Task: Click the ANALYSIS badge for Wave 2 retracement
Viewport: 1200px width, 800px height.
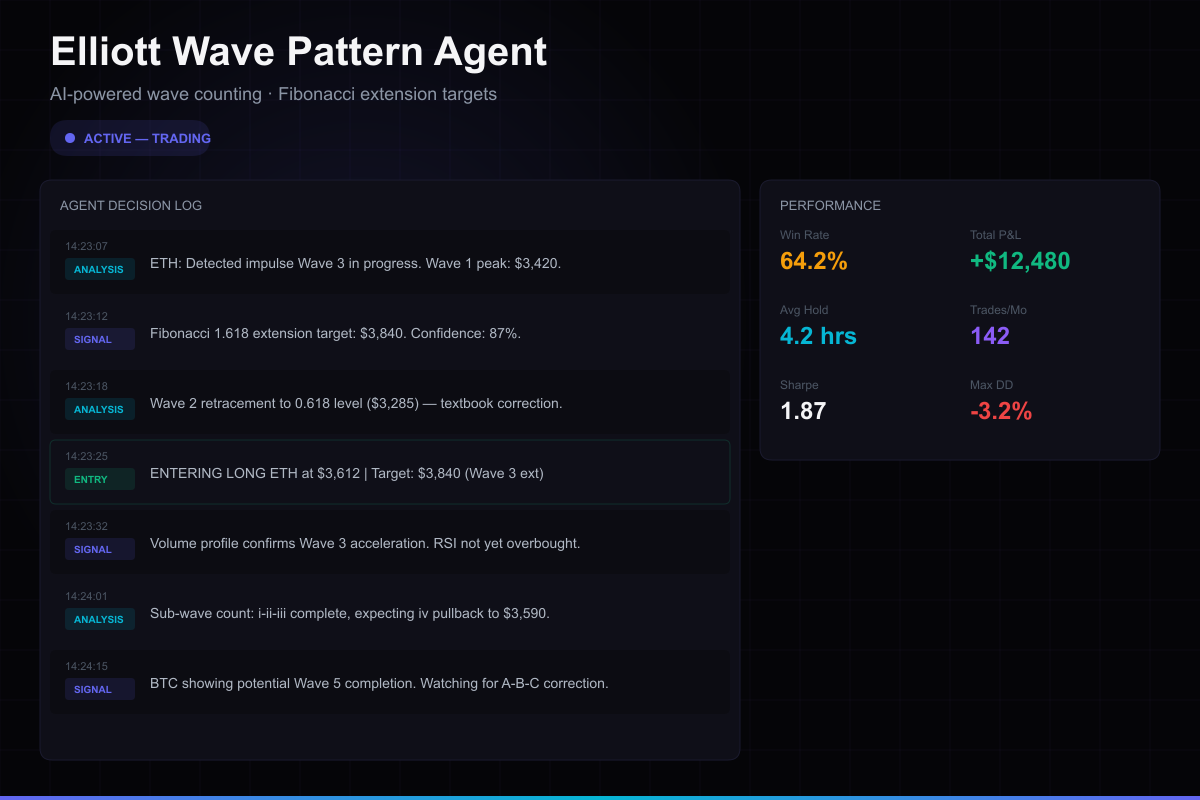Action: (99, 409)
